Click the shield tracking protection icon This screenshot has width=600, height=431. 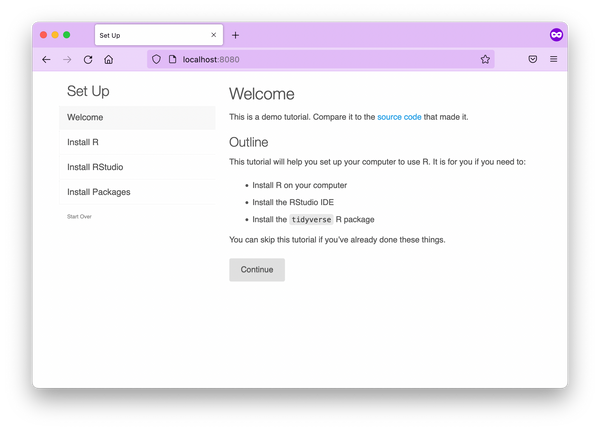156,59
